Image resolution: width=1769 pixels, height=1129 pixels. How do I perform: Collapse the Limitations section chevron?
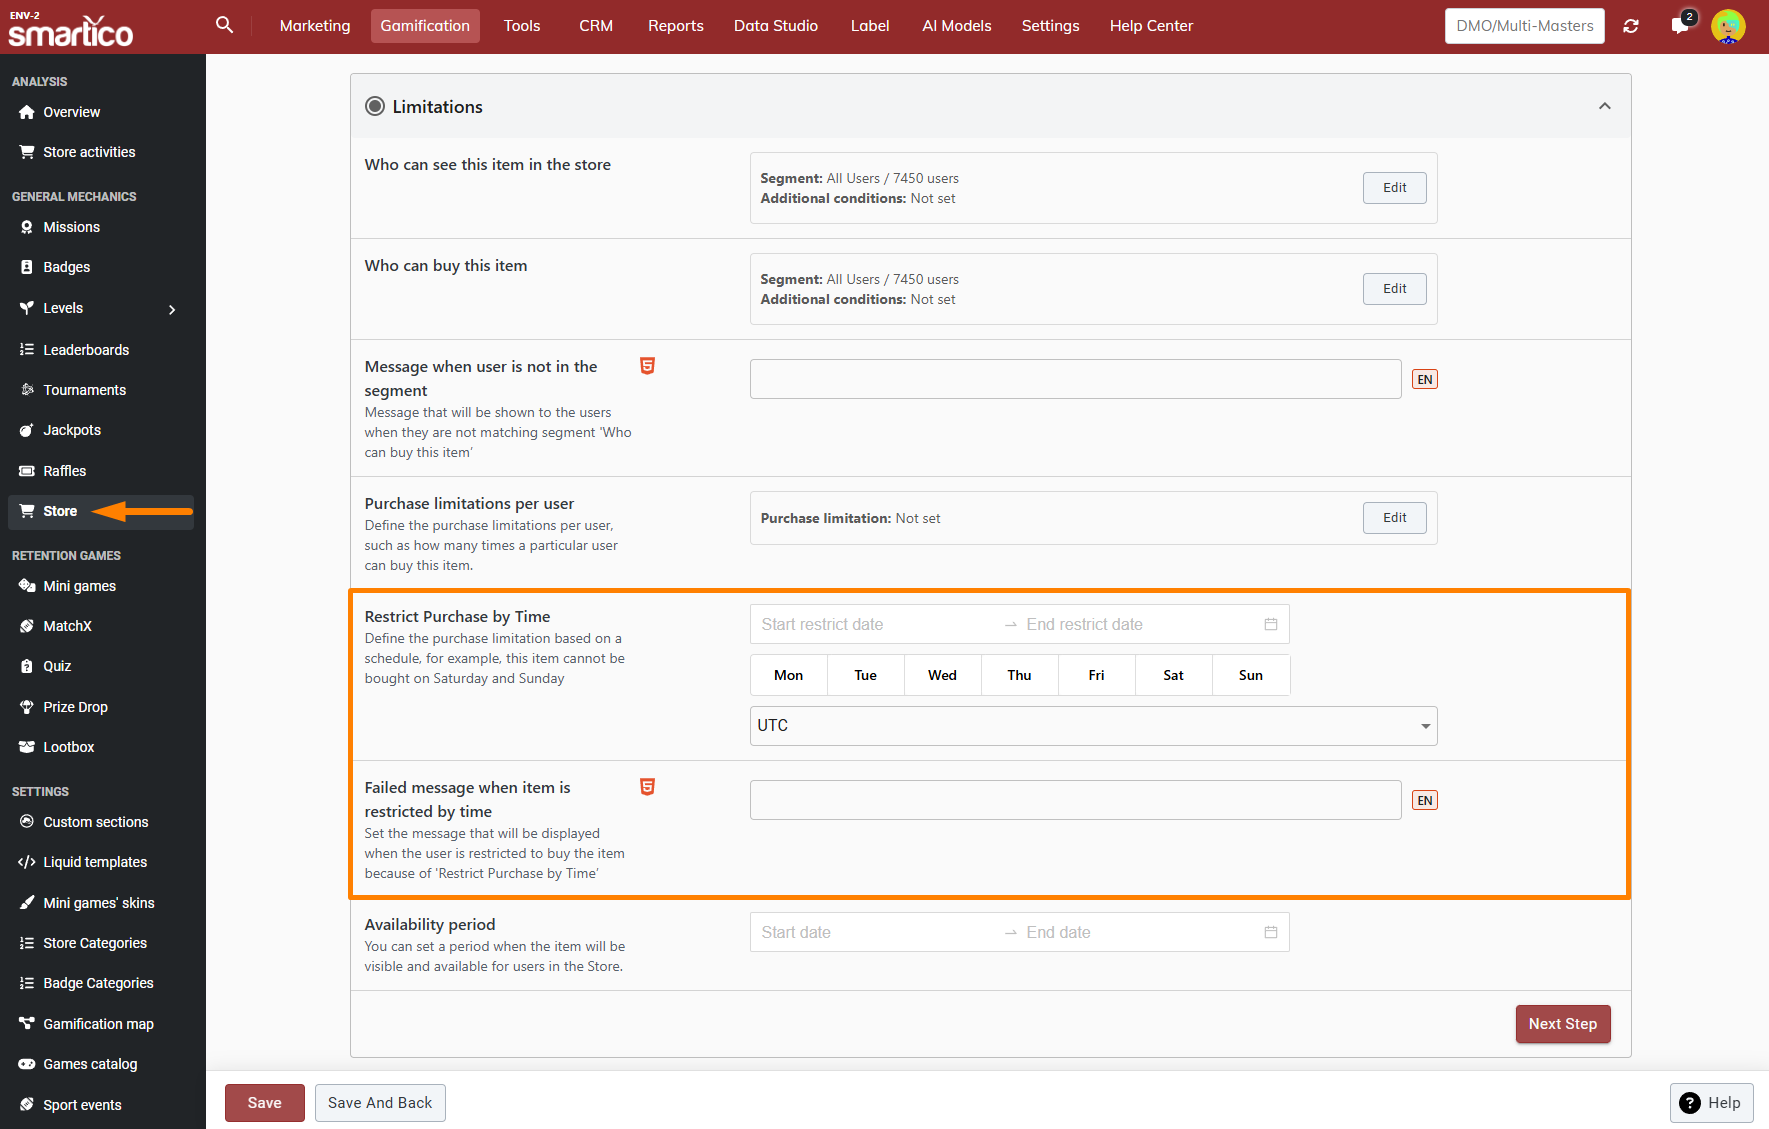(x=1604, y=106)
